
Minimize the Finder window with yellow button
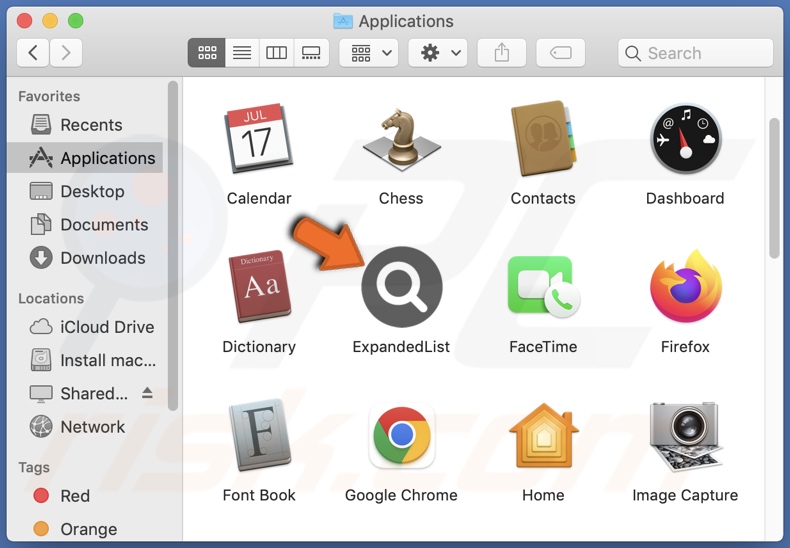[50, 21]
